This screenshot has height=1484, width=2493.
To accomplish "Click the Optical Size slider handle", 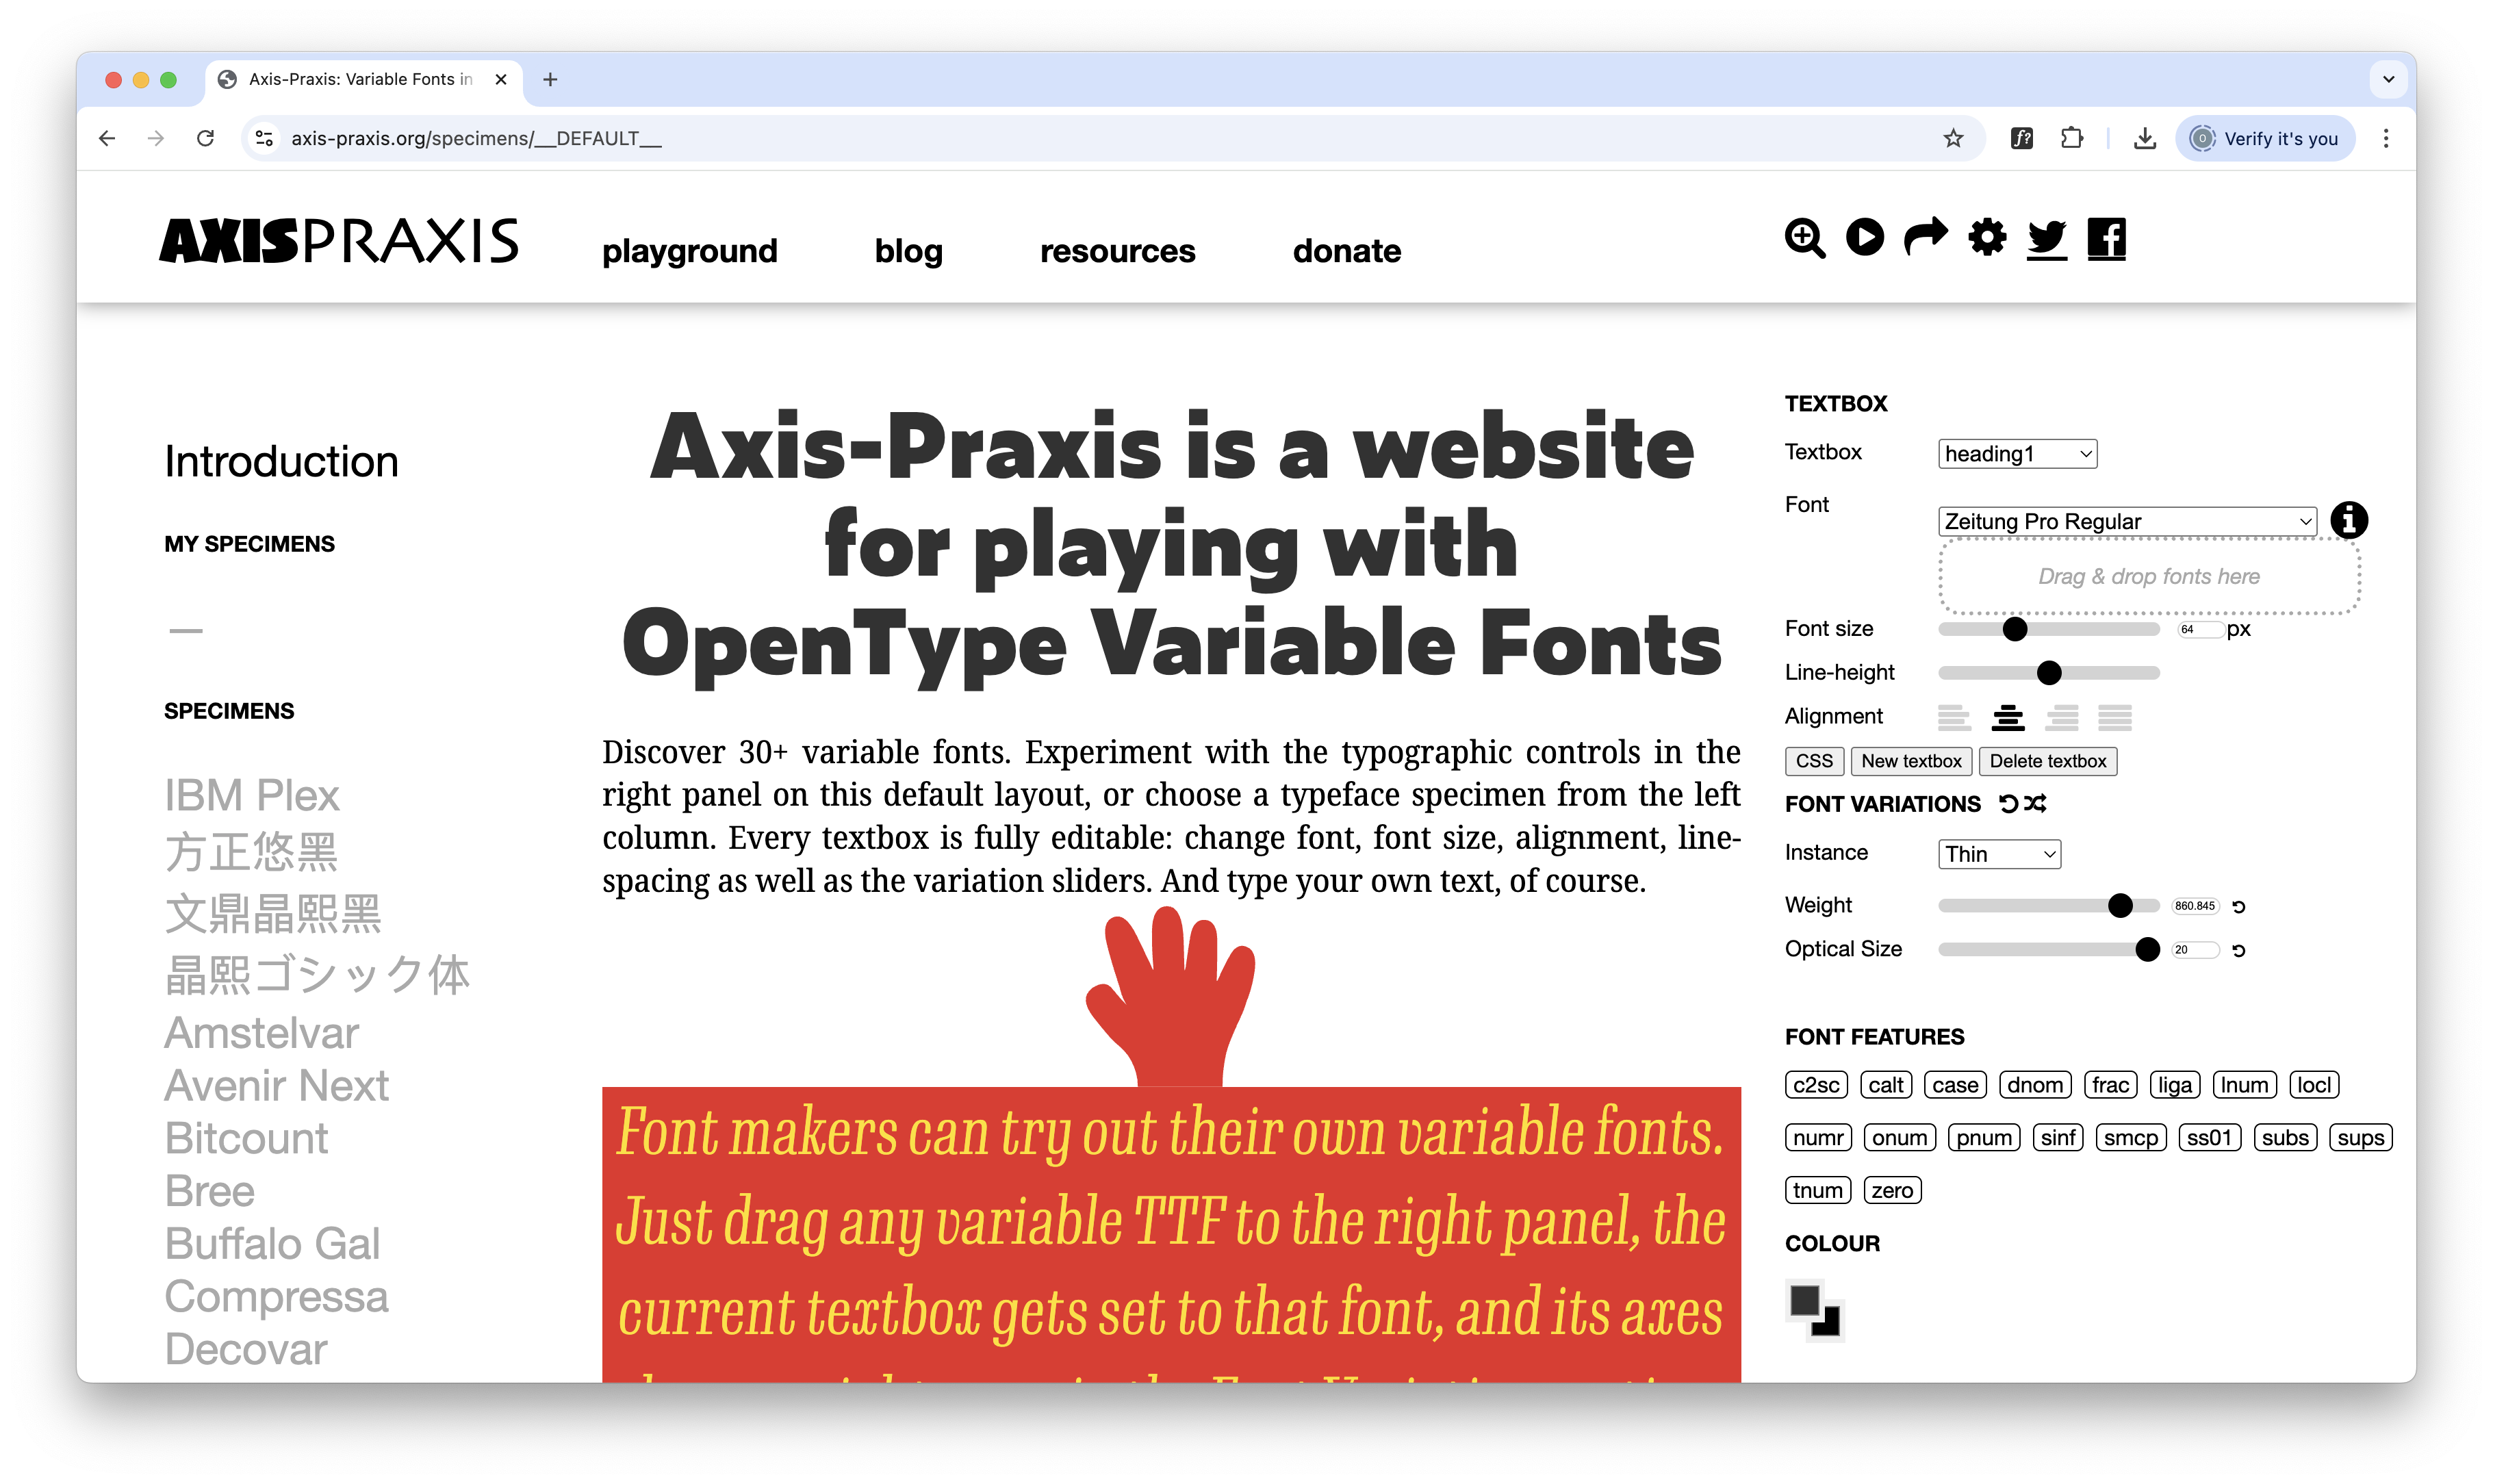I will click(x=2147, y=950).
